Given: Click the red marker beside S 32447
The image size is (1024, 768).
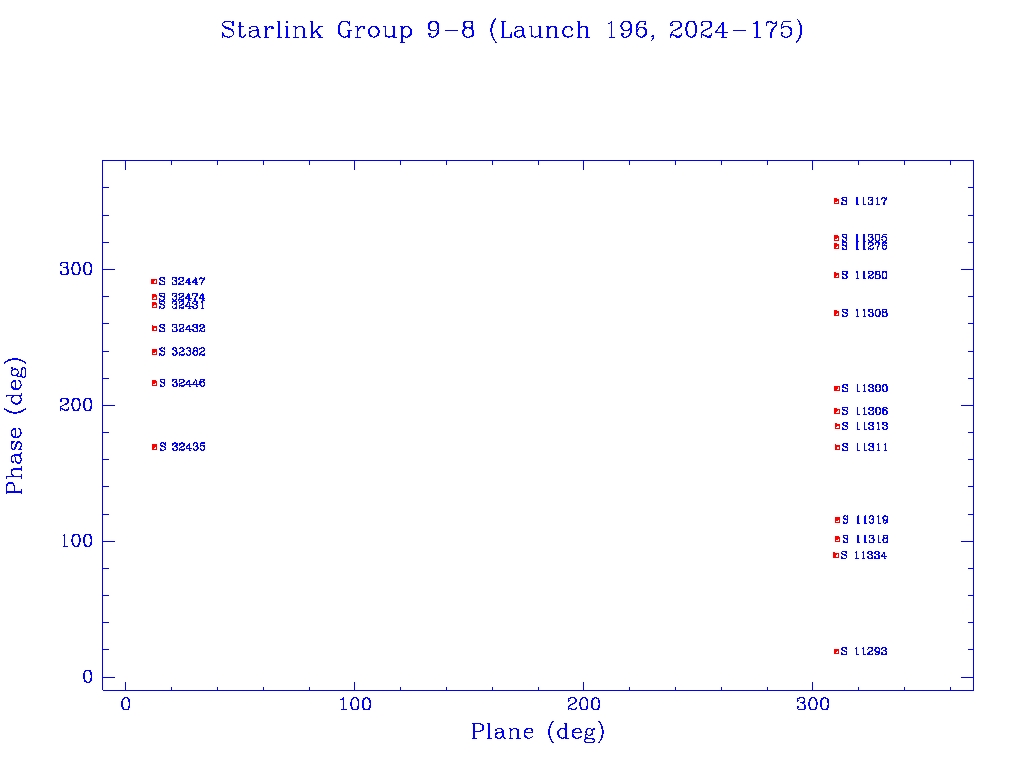Looking at the screenshot, I should coord(154,281).
